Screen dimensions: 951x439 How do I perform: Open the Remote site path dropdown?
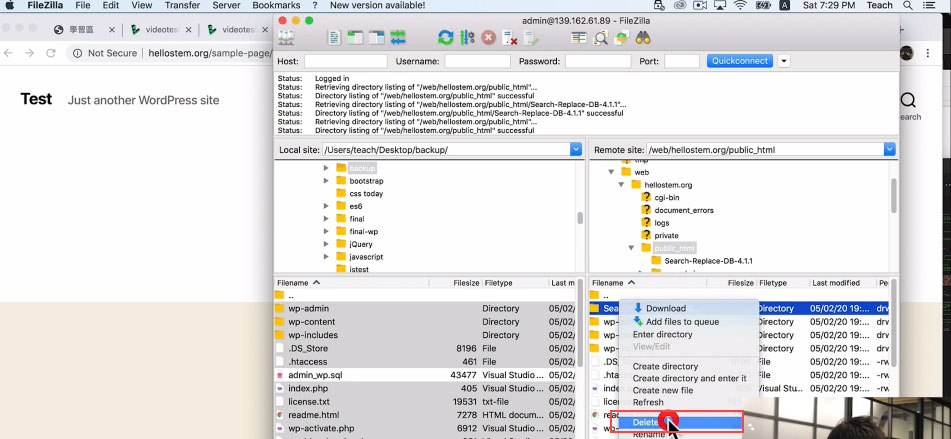[x=890, y=149]
